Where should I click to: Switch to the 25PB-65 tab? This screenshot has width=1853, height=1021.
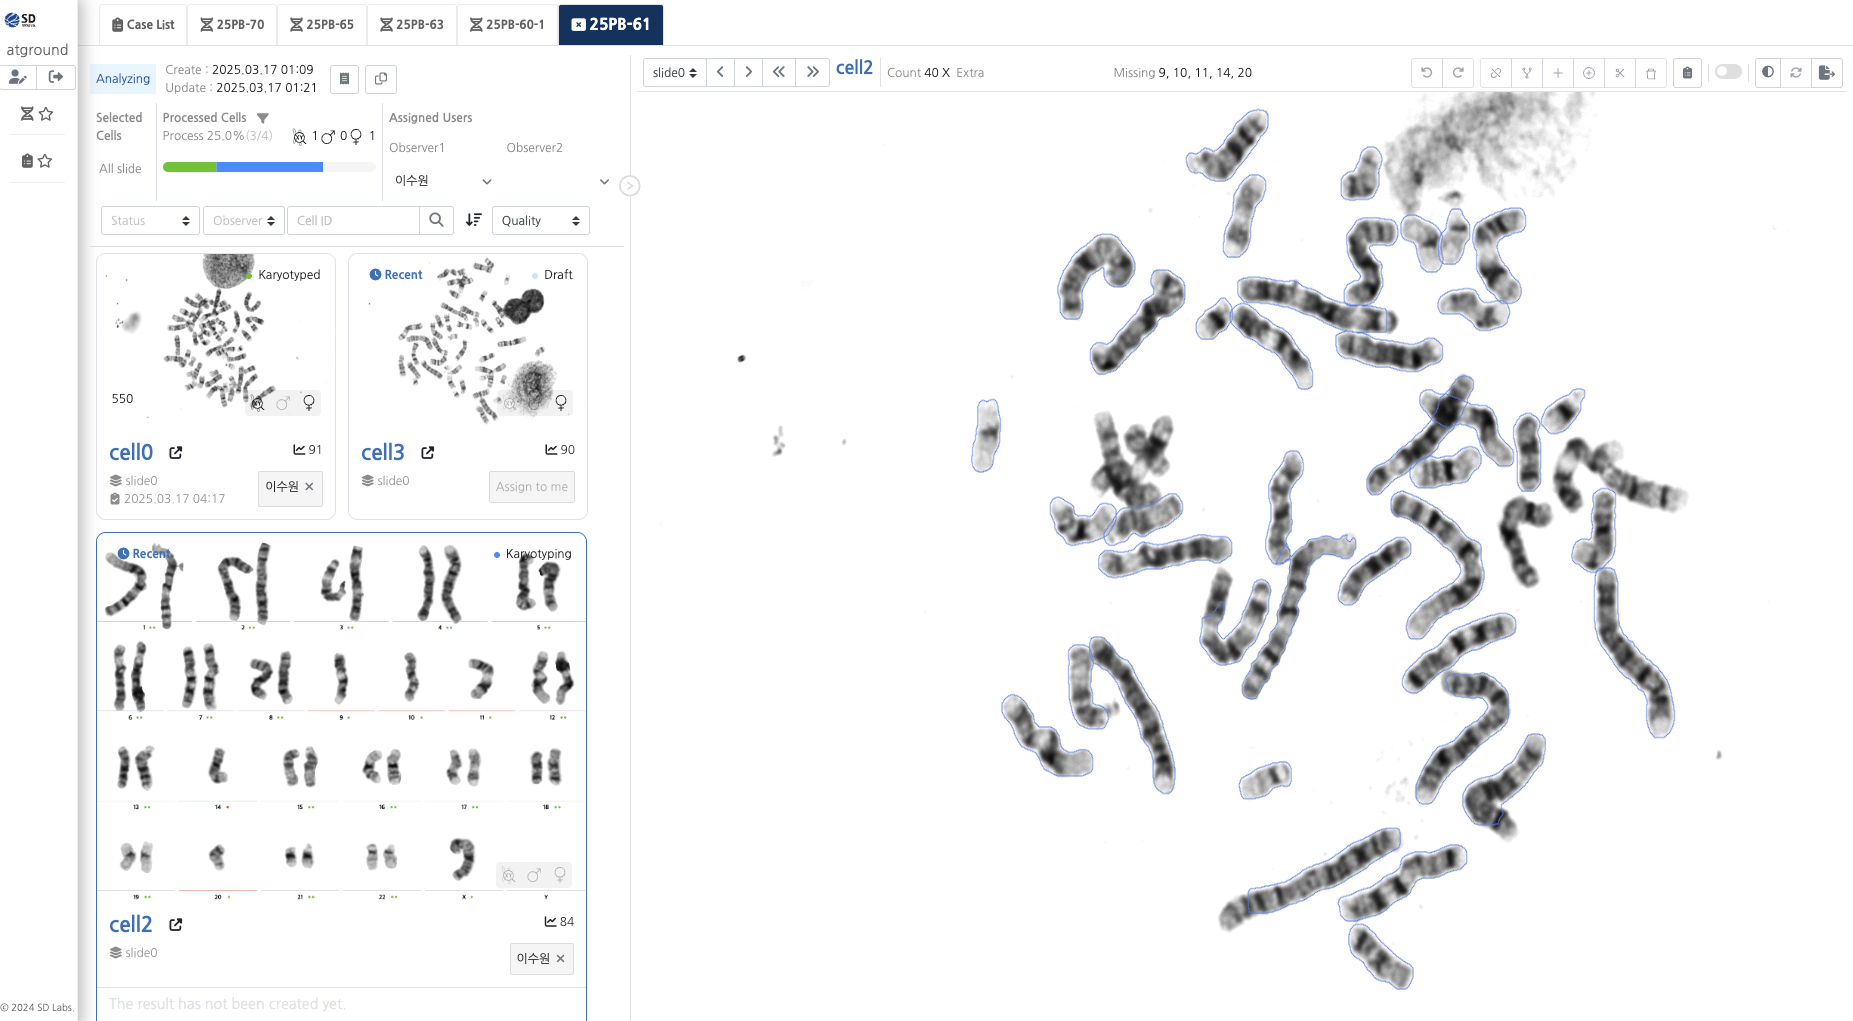click(x=322, y=25)
